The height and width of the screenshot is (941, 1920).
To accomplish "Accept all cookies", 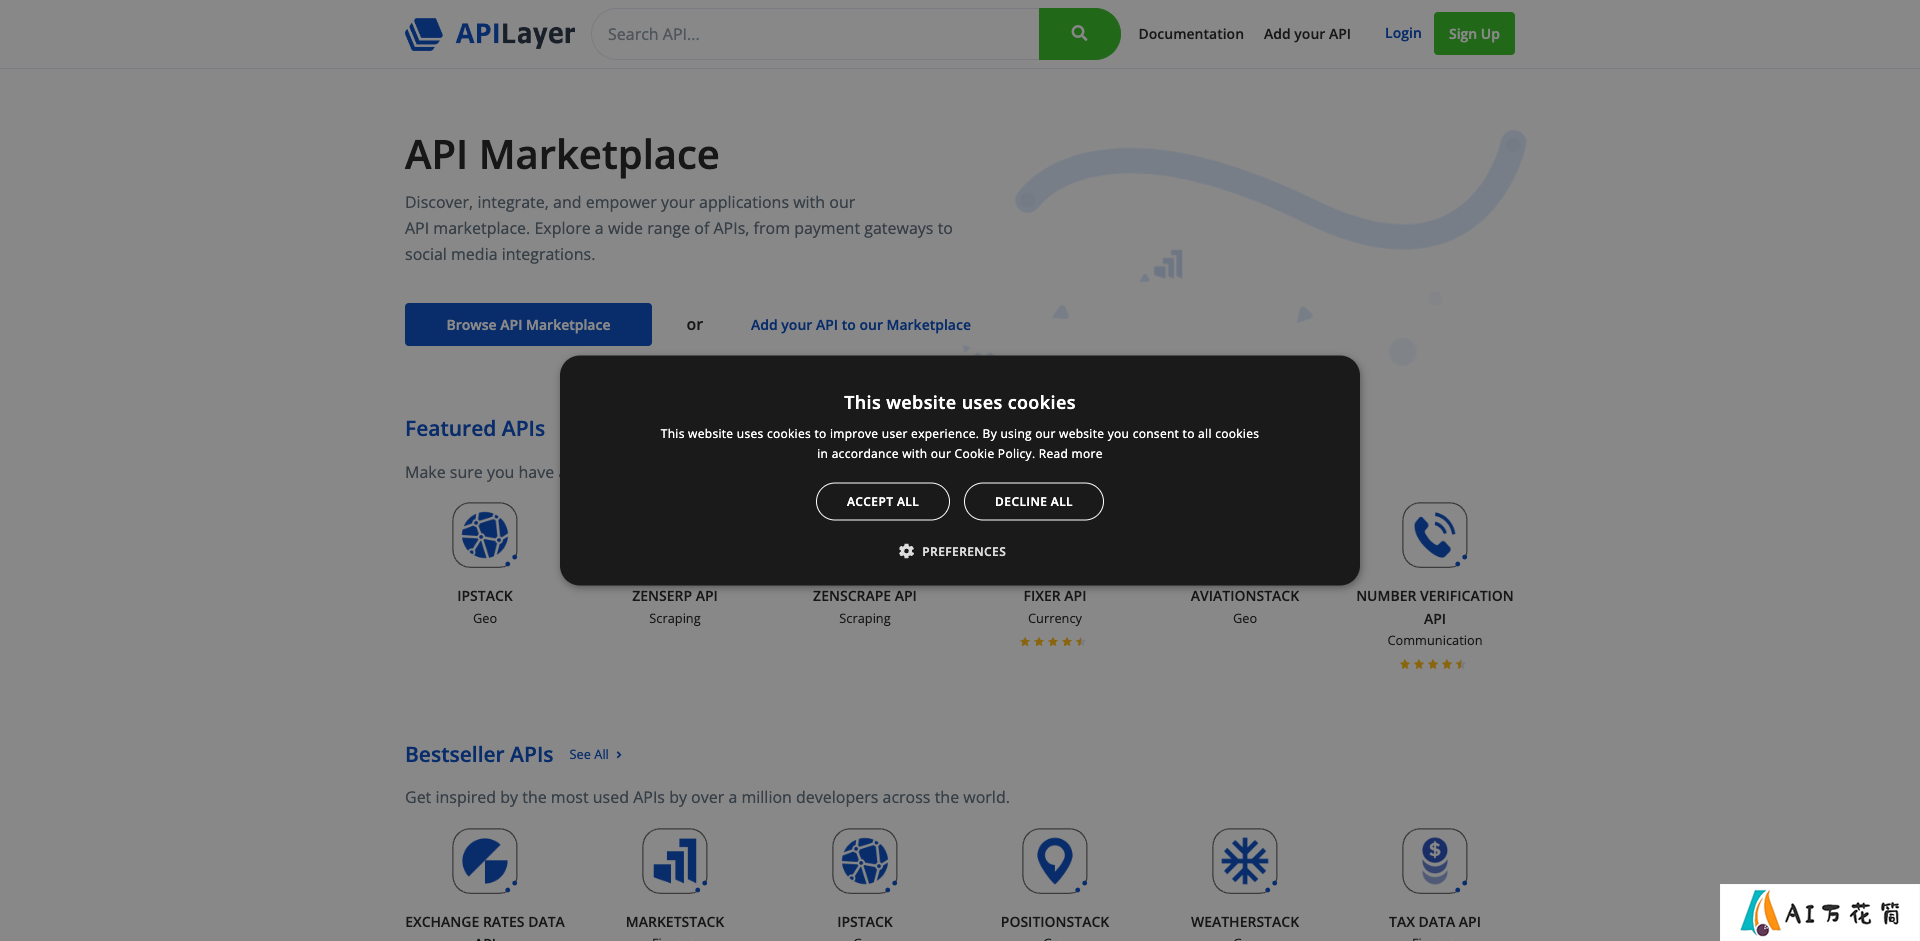I will coord(883,502).
